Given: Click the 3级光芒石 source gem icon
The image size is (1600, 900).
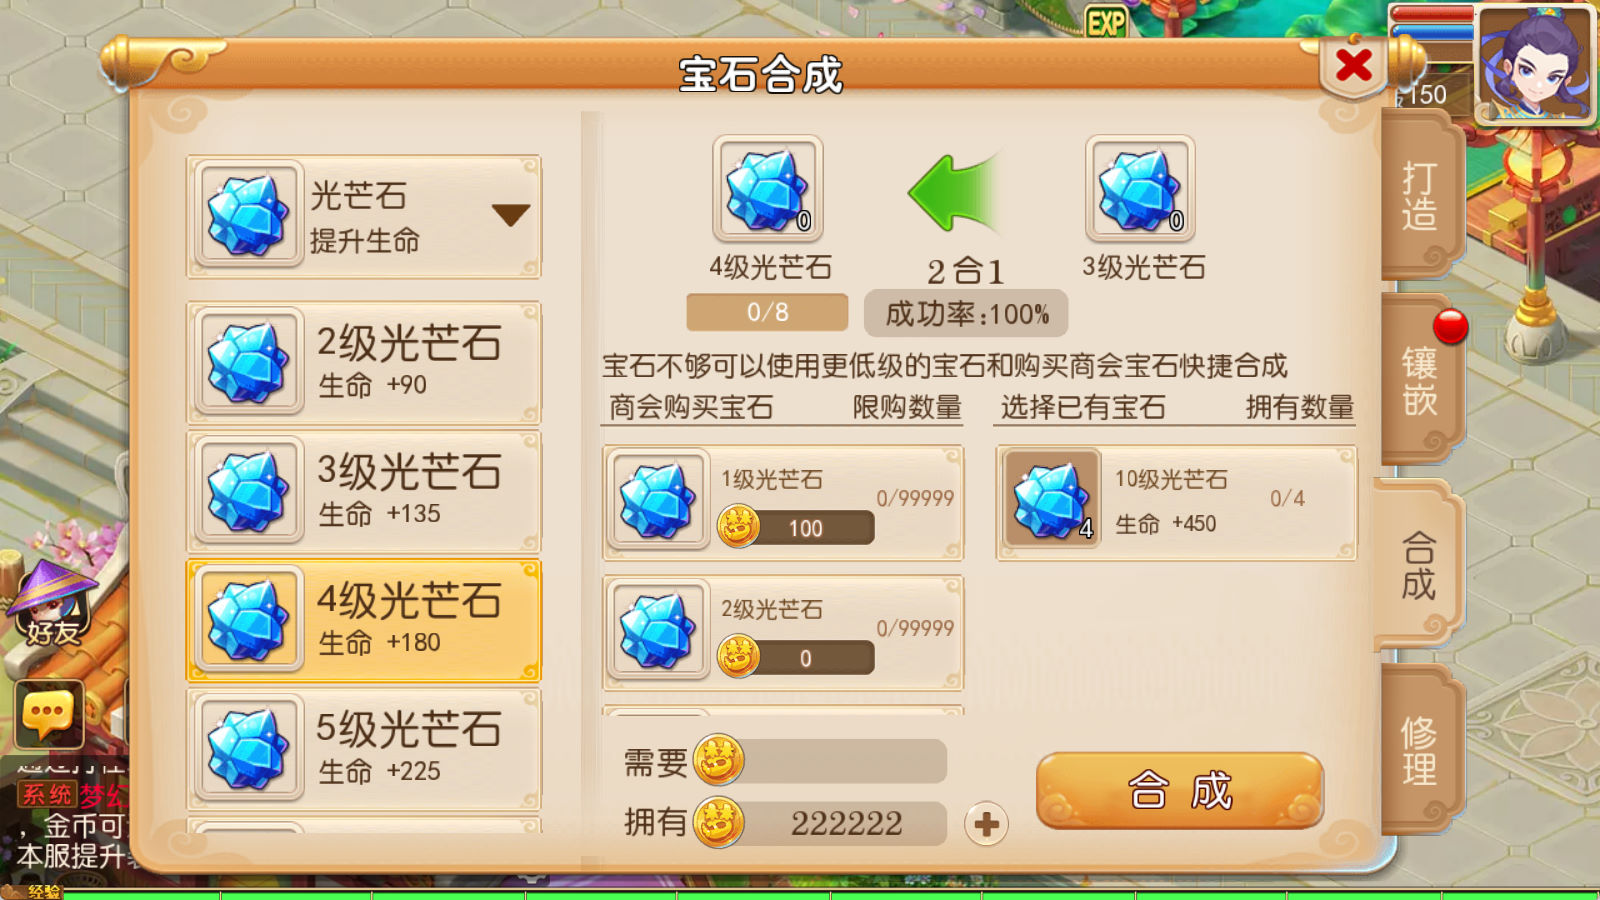Looking at the screenshot, I should point(1140,189).
